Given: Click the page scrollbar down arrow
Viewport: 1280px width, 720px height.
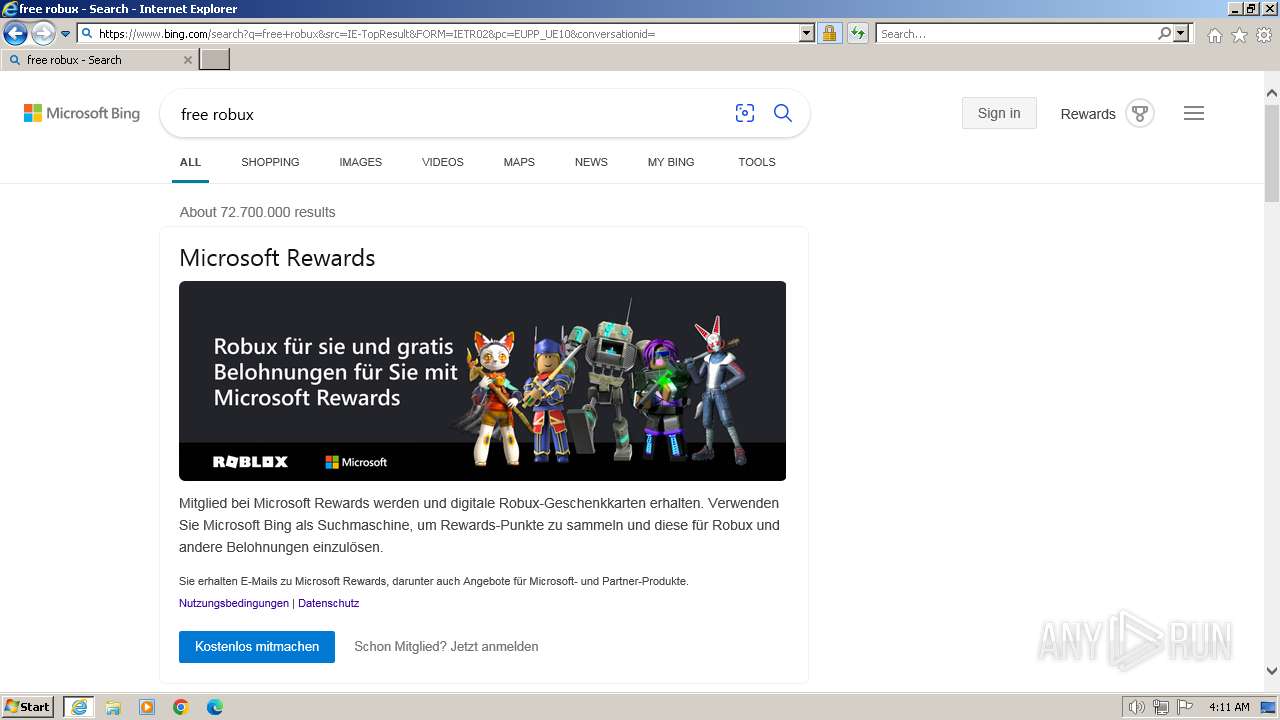Looking at the screenshot, I should 1271,671.
